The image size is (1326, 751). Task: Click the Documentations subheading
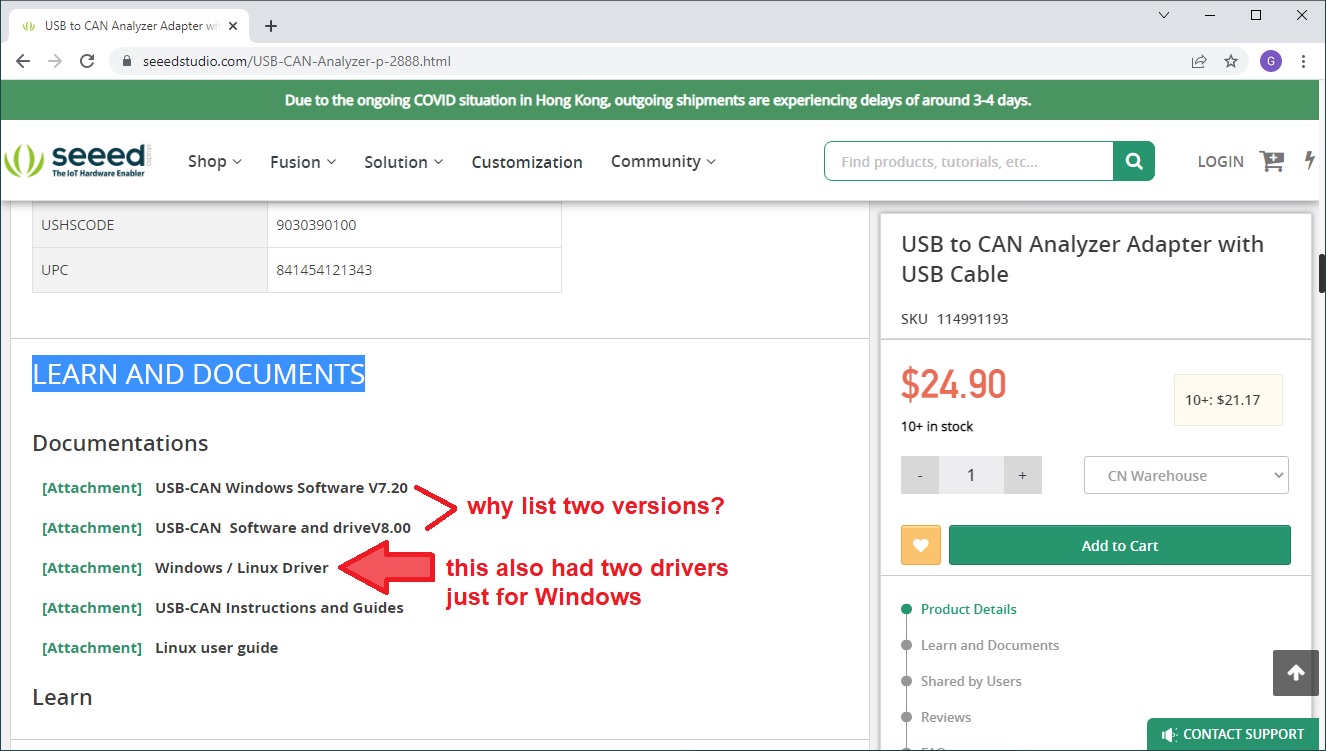click(120, 443)
